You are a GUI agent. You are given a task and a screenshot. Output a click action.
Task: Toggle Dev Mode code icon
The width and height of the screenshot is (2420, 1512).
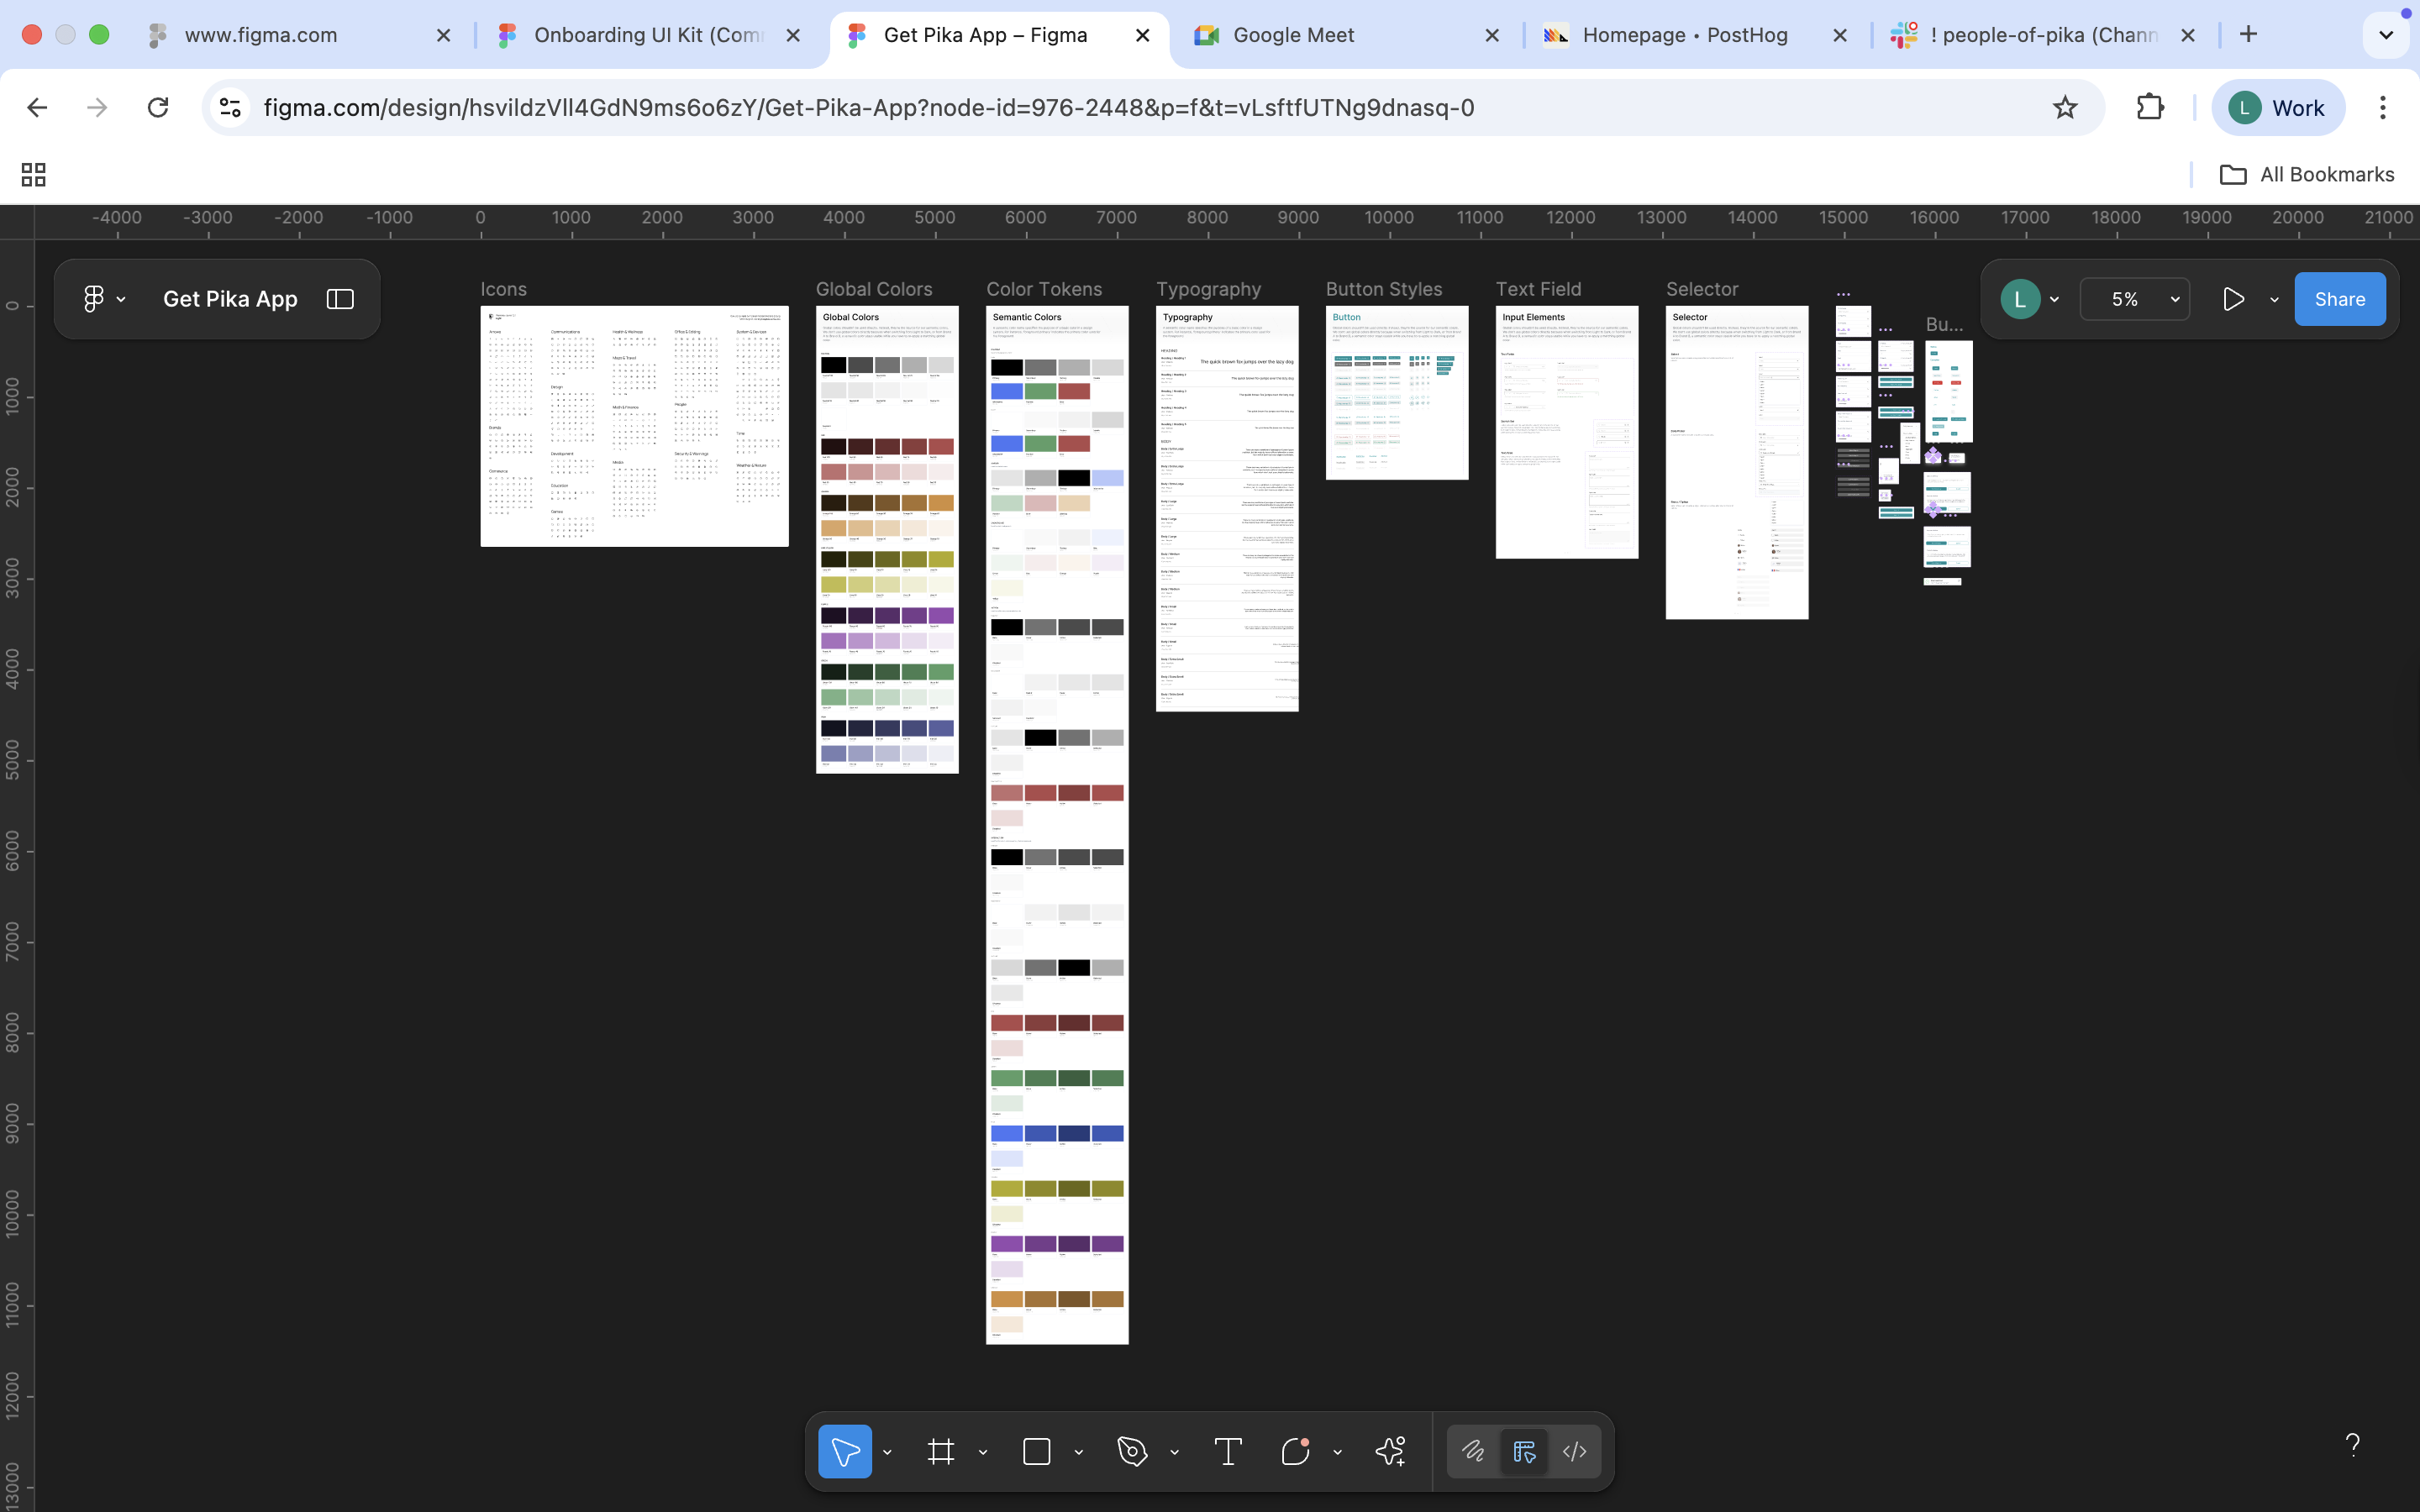[x=1575, y=1451]
